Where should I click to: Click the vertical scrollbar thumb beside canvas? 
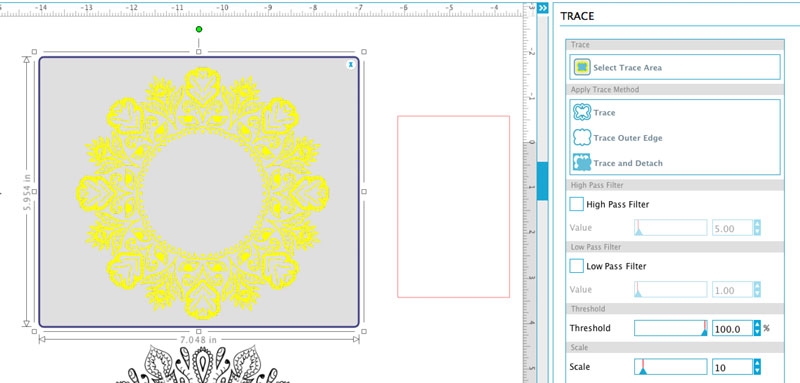click(x=542, y=181)
